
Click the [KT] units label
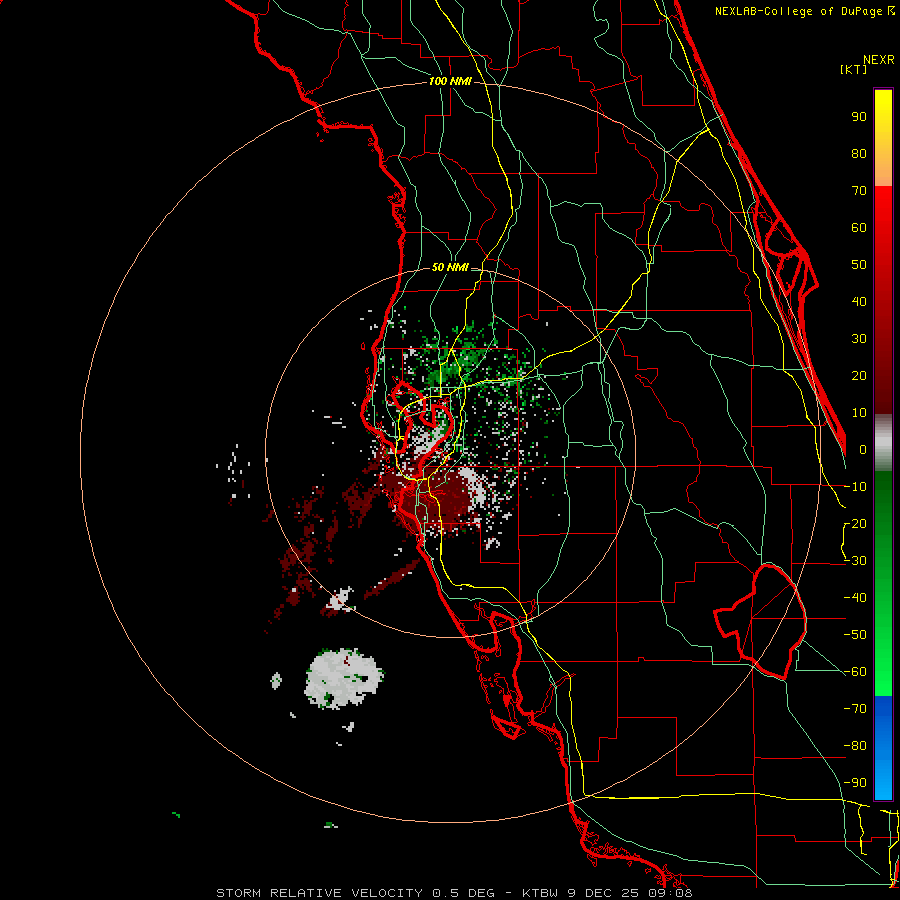[x=853, y=69]
